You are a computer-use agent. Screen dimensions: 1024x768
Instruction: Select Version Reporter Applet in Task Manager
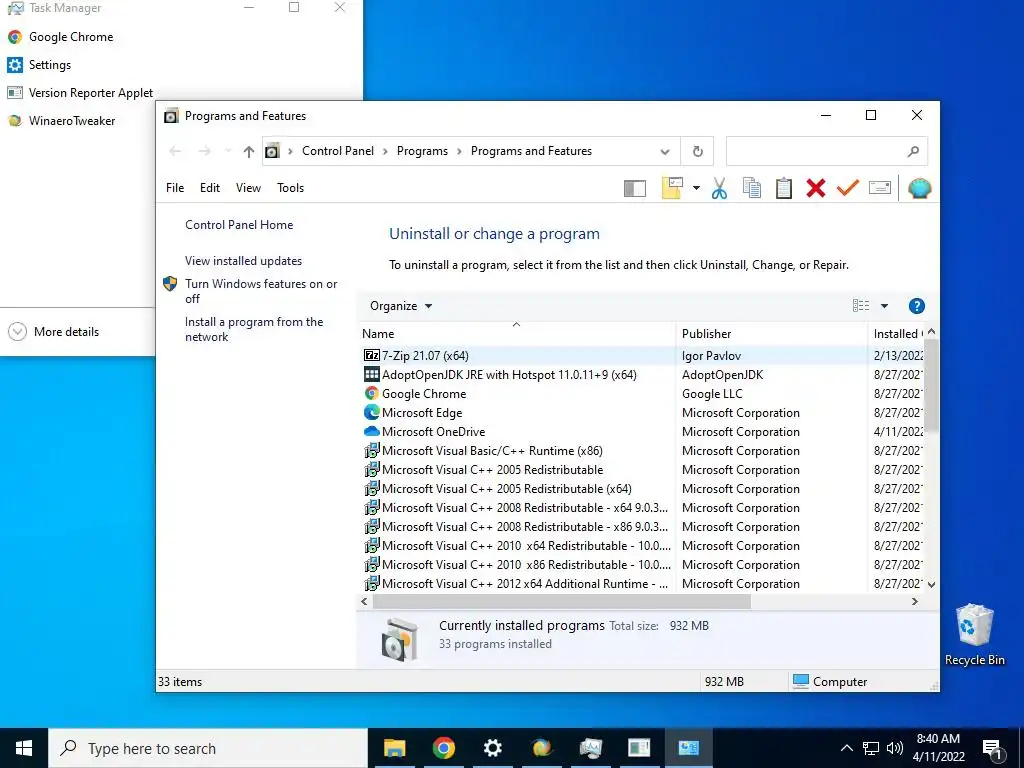91,93
